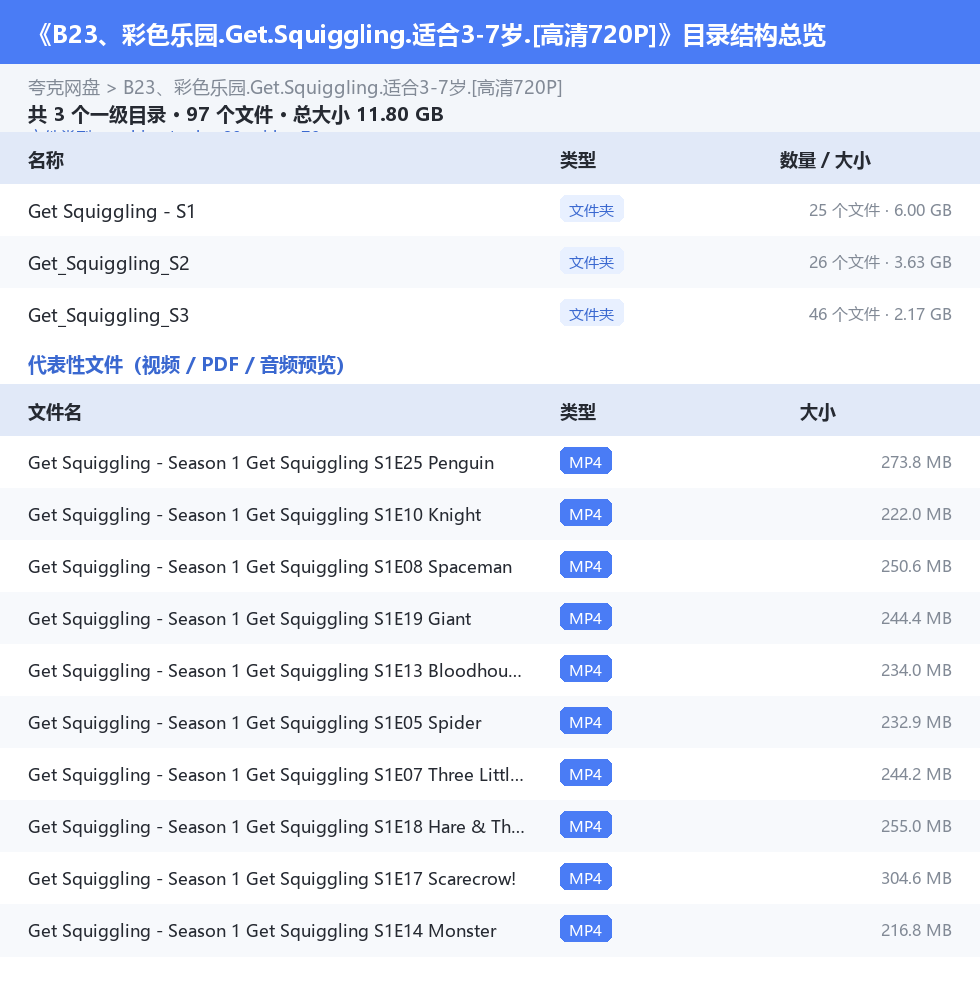Image resolution: width=980 pixels, height=988 pixels.
Task: Click the B23 彩色乐园 breadcrumb path
Action: pyautogui.click(x=342, y=88)
